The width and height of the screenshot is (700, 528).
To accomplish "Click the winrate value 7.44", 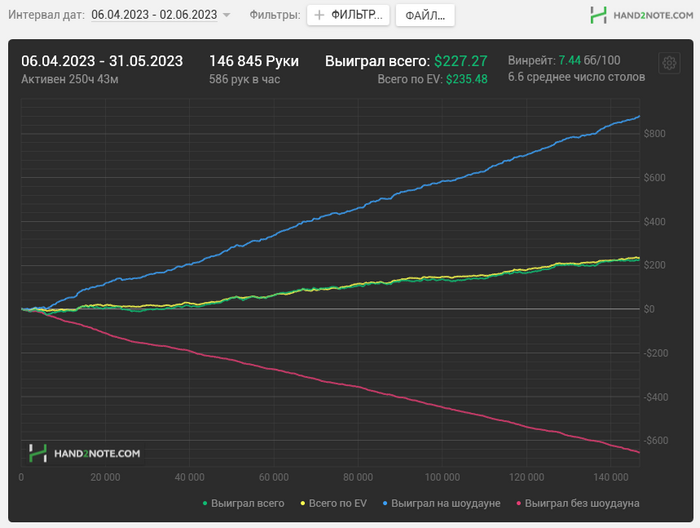I will (570, 60).
